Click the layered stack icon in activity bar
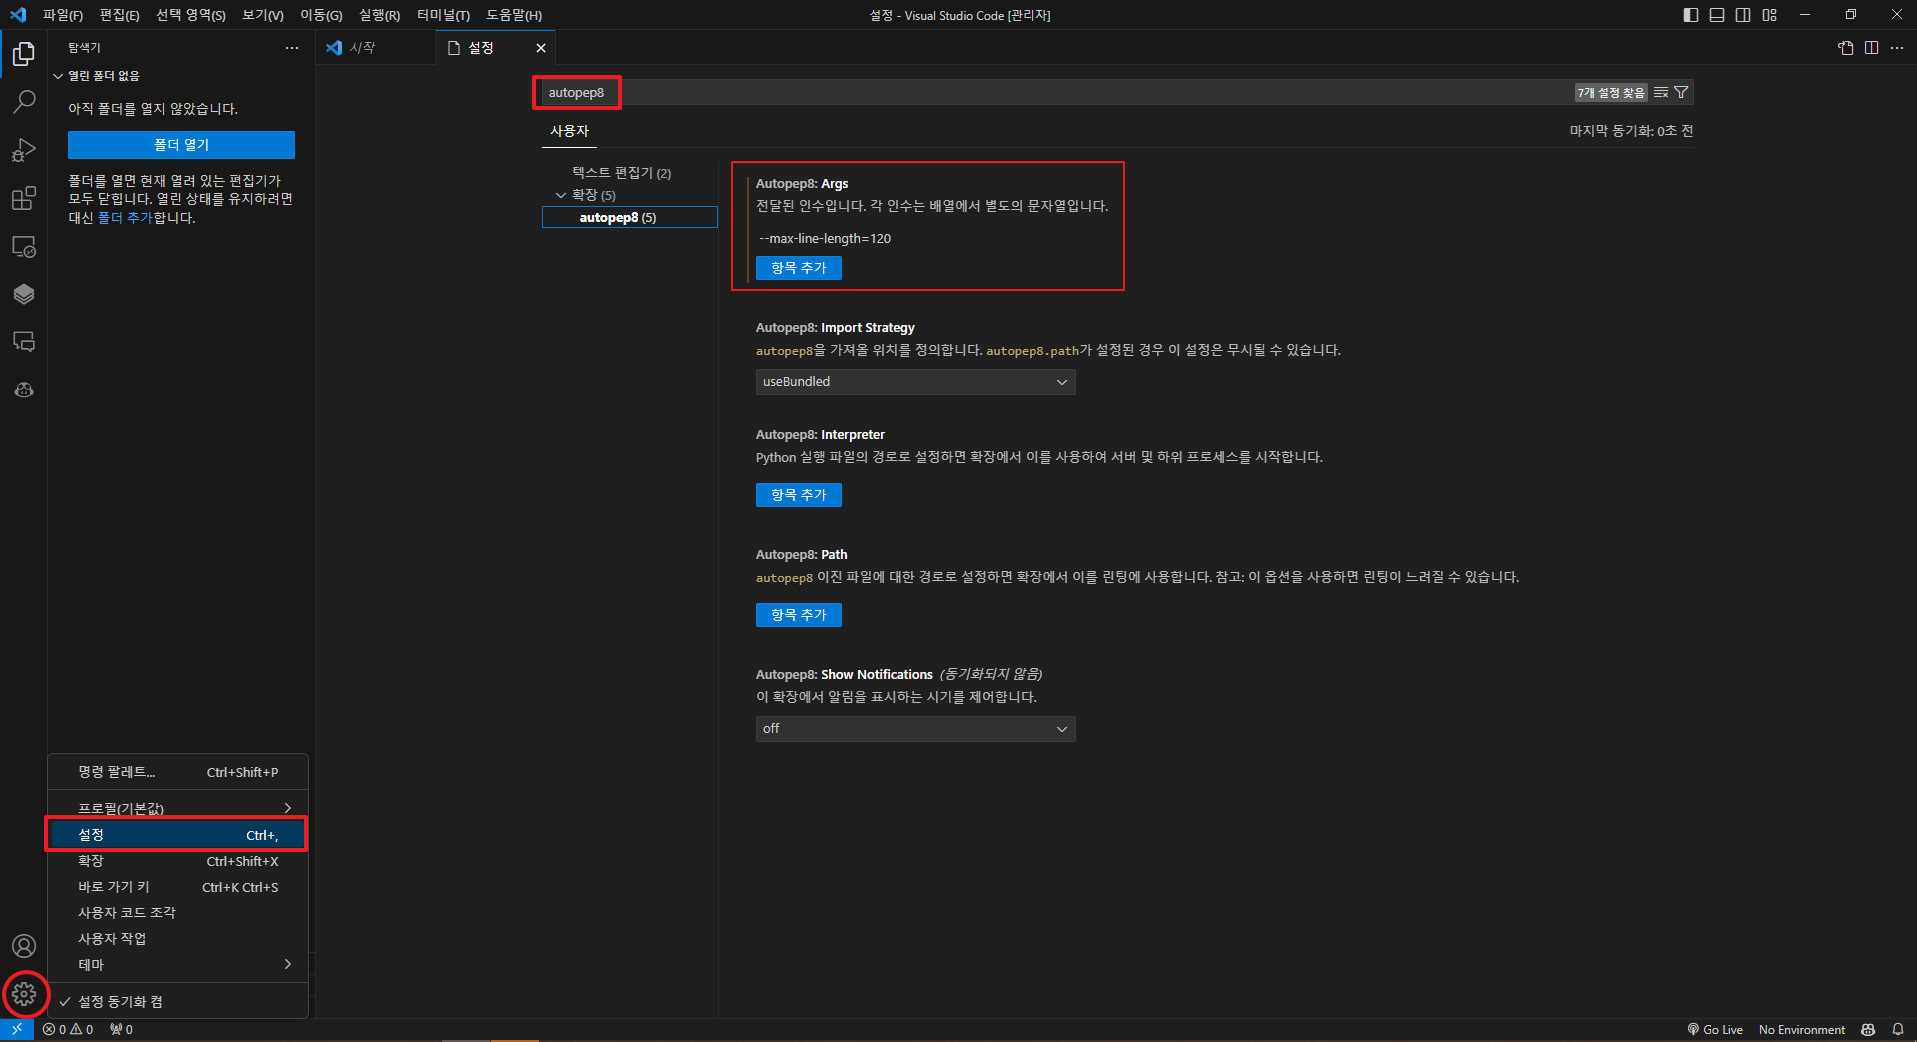1917x1042 pixels. click(x=24, y=294)
